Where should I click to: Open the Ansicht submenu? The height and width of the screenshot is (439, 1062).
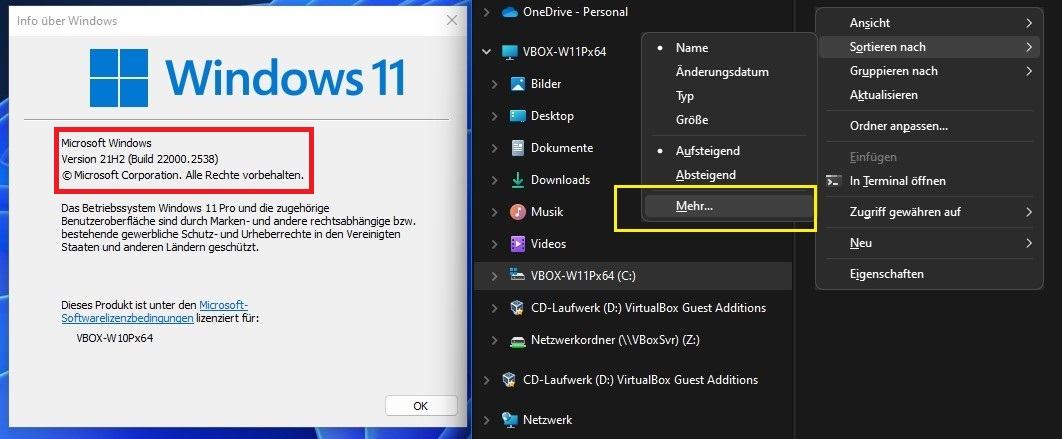point(929,23)
